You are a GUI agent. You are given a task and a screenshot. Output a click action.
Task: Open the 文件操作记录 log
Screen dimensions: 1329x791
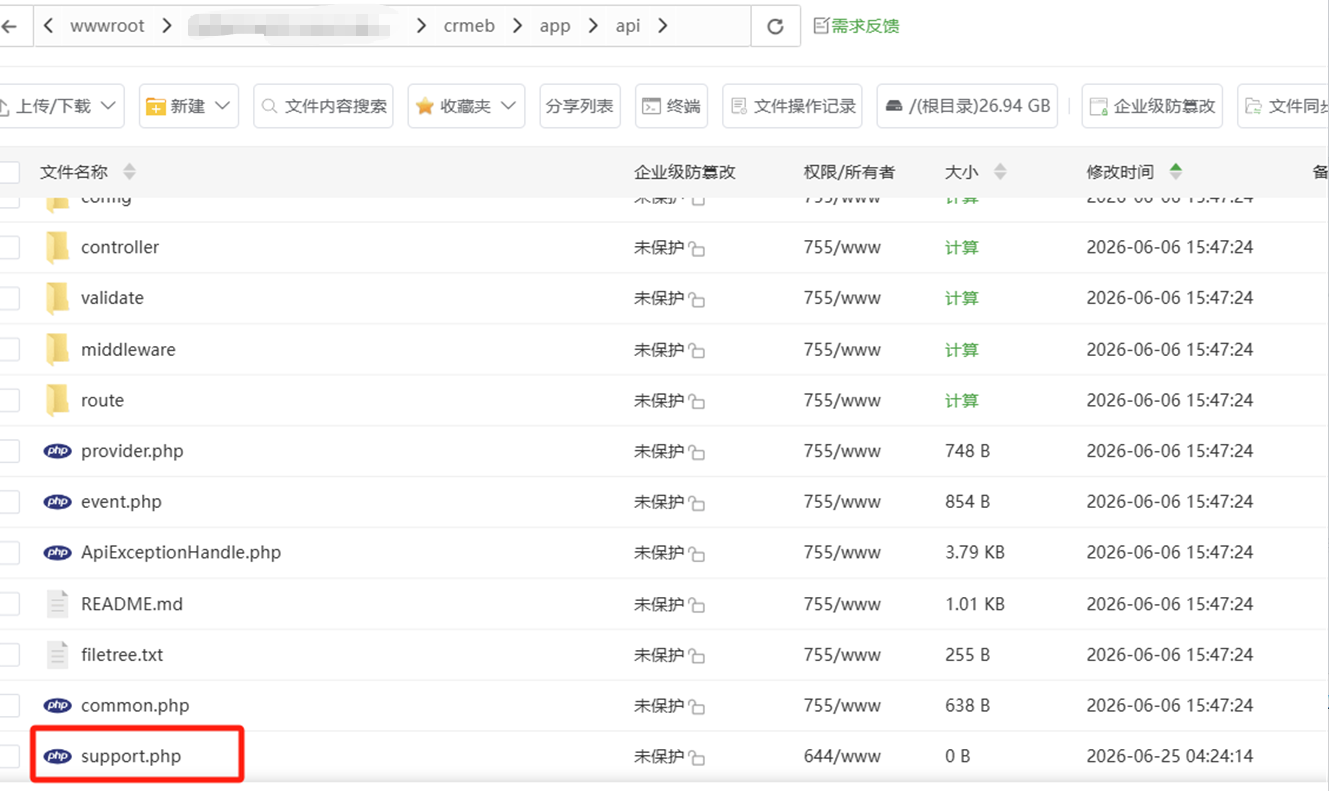[794, 106]
